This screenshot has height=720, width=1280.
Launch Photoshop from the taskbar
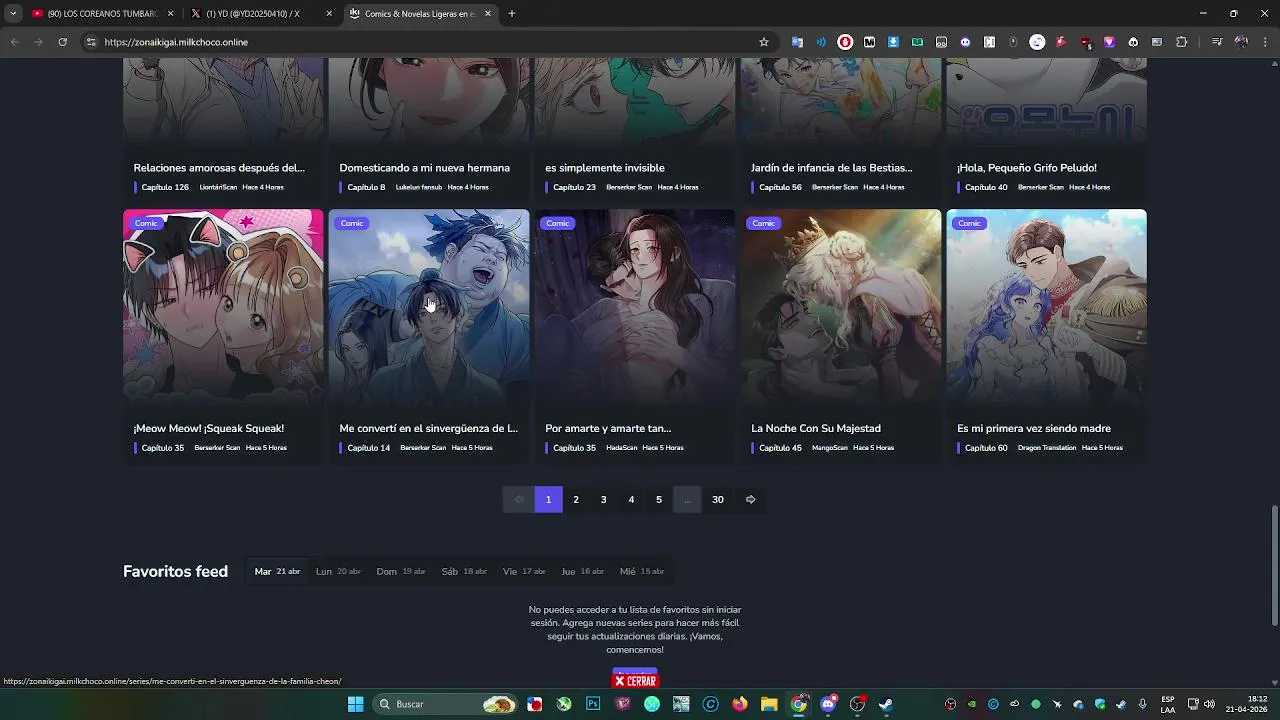tap(593, 704)
